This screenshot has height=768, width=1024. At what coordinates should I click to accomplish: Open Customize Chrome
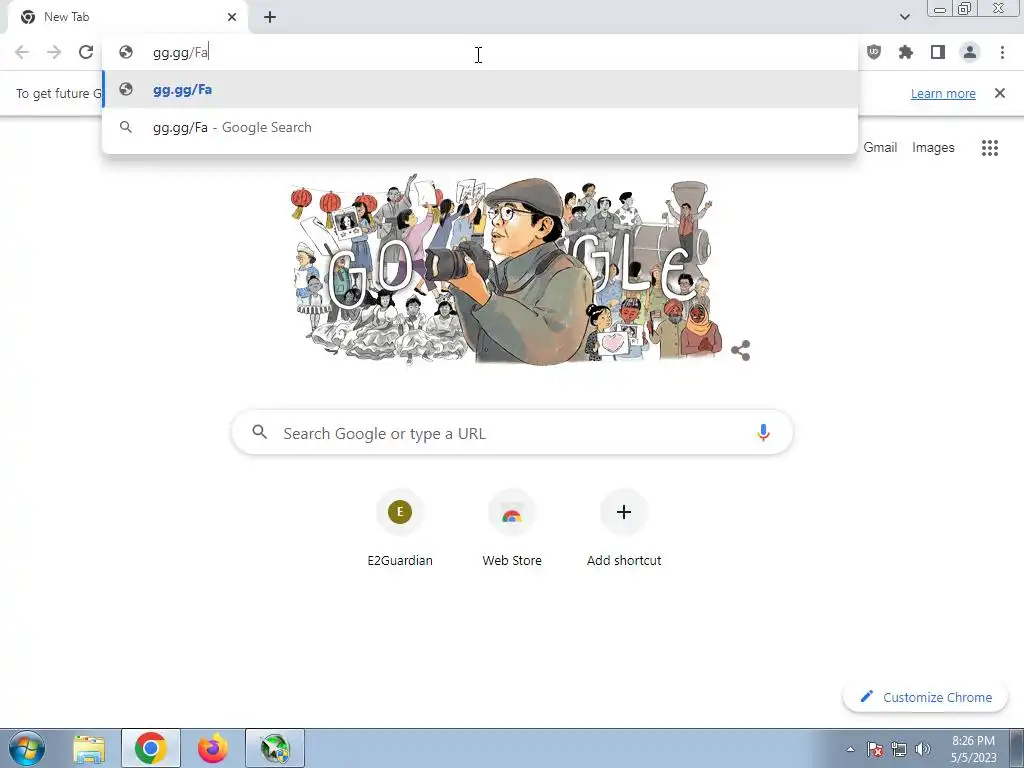[925, 697]
